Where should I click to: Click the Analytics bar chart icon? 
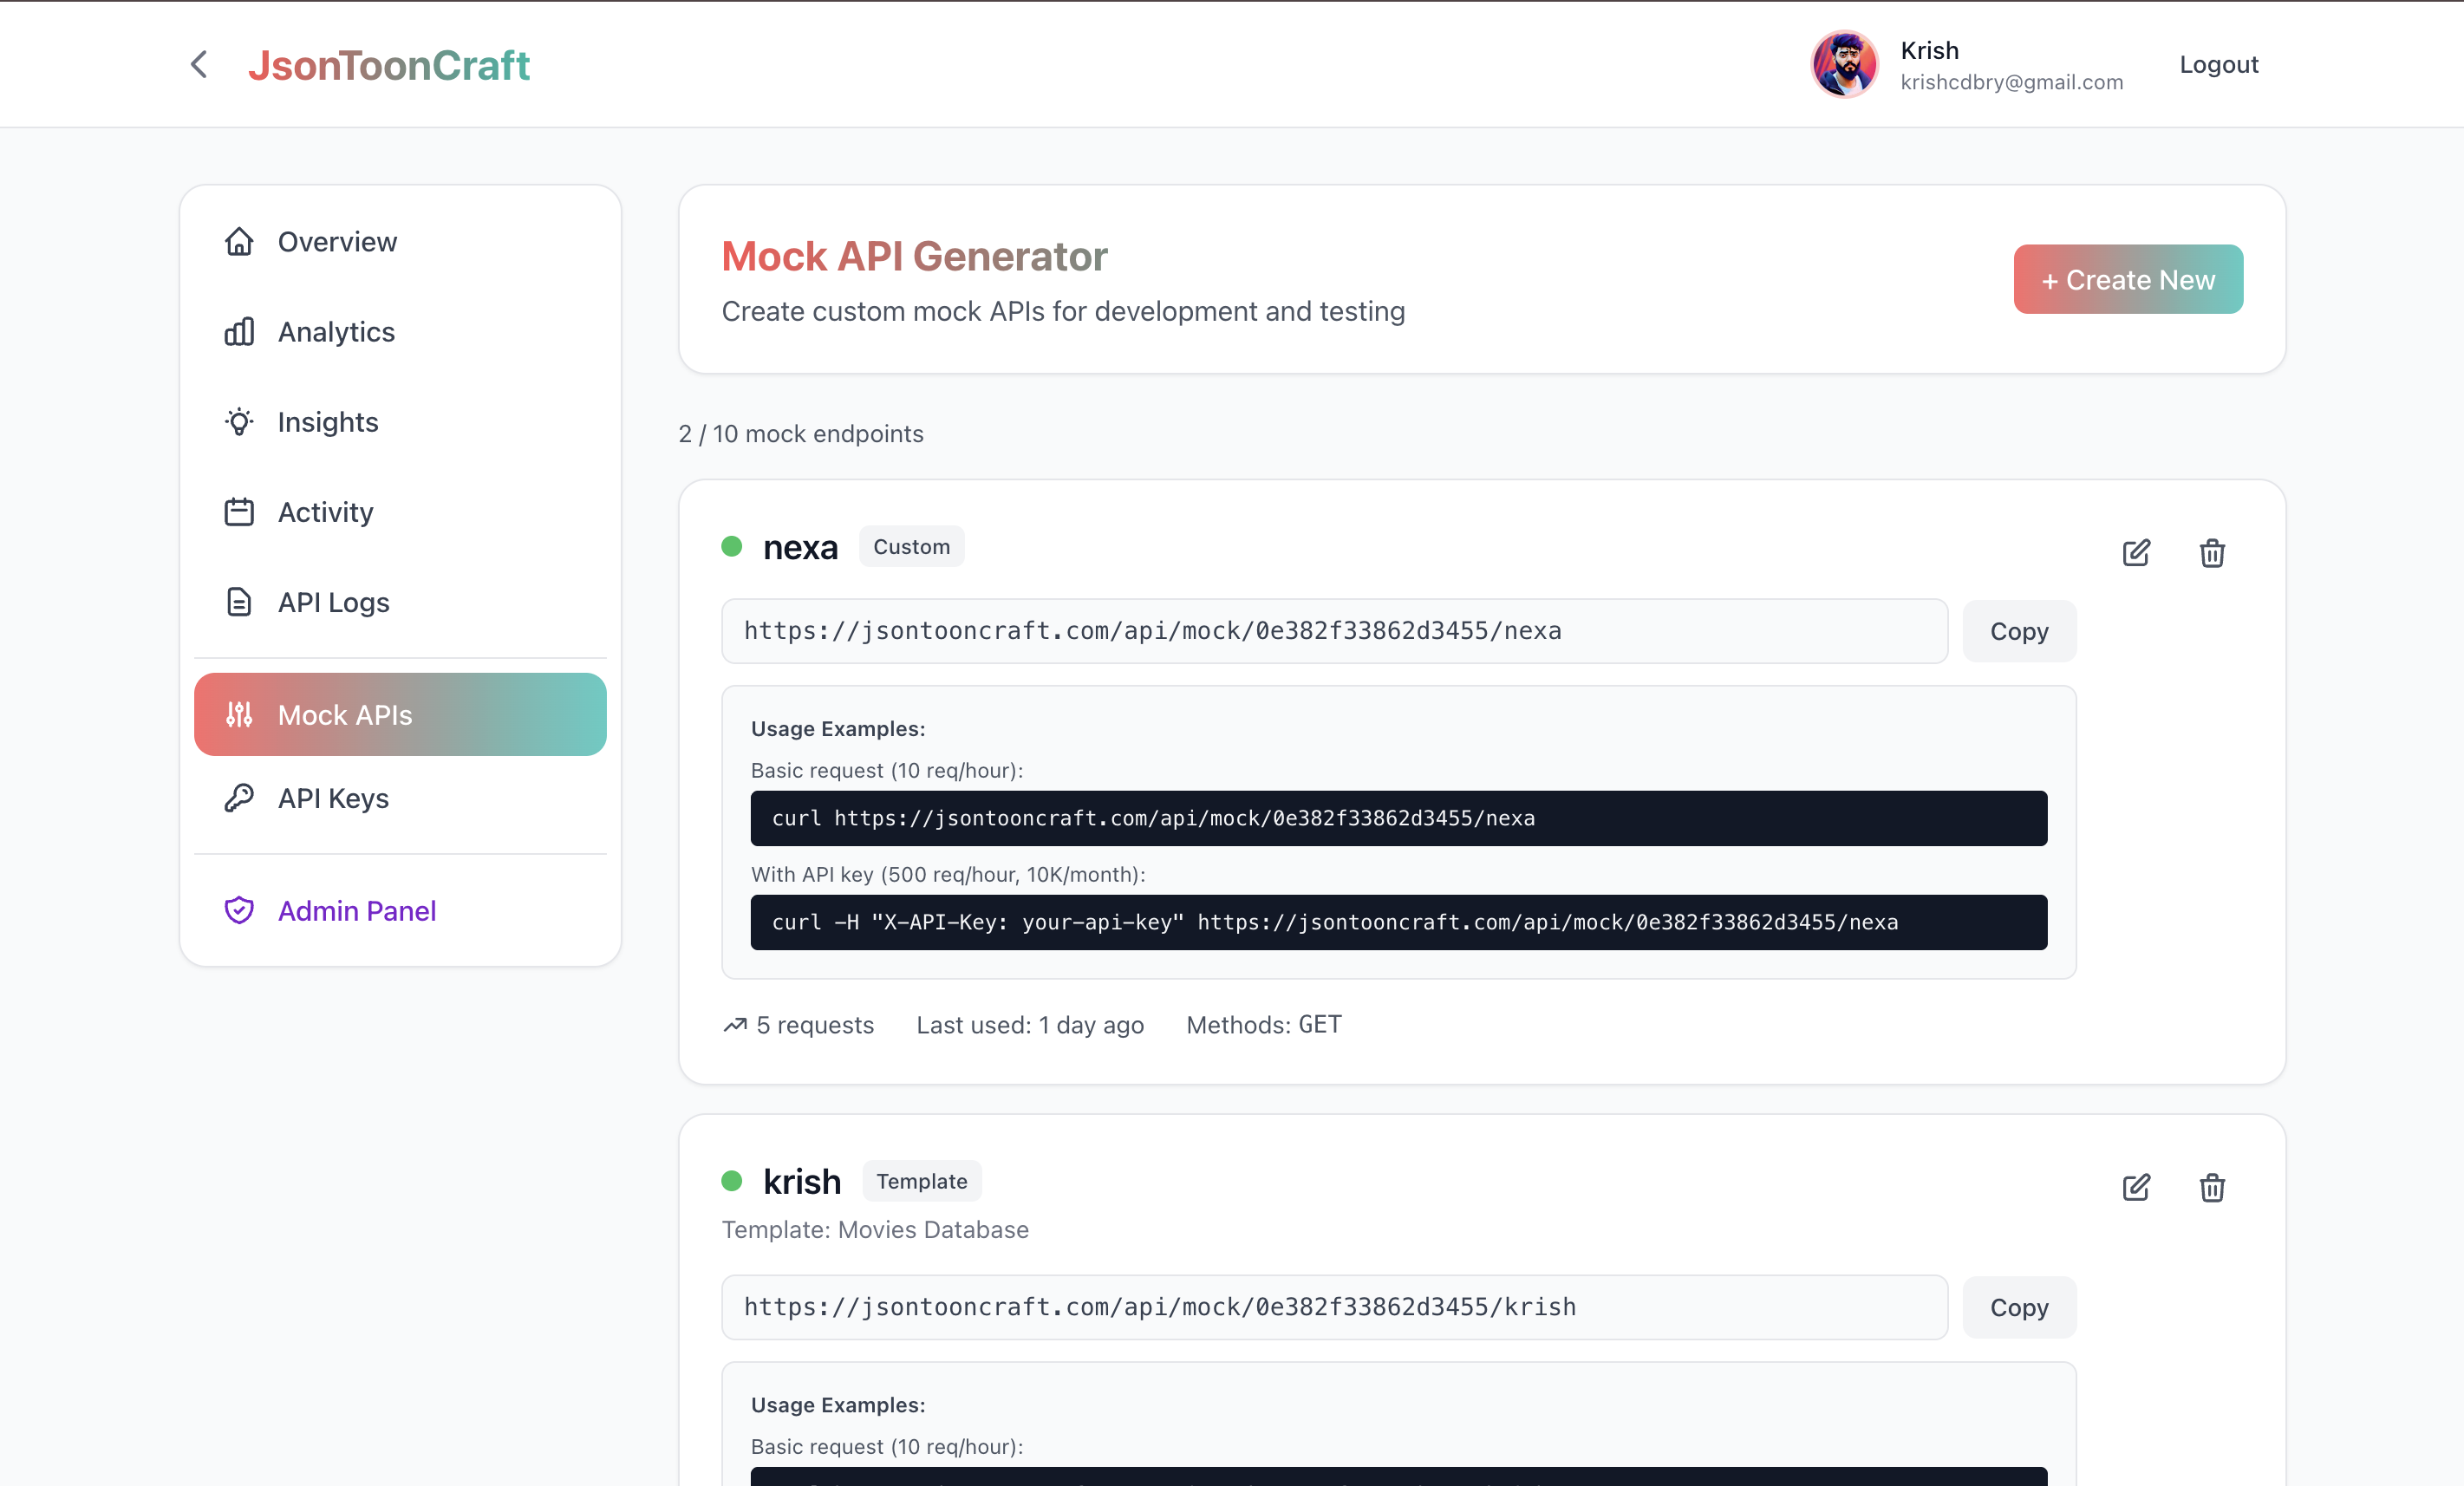tap(239, 332)
